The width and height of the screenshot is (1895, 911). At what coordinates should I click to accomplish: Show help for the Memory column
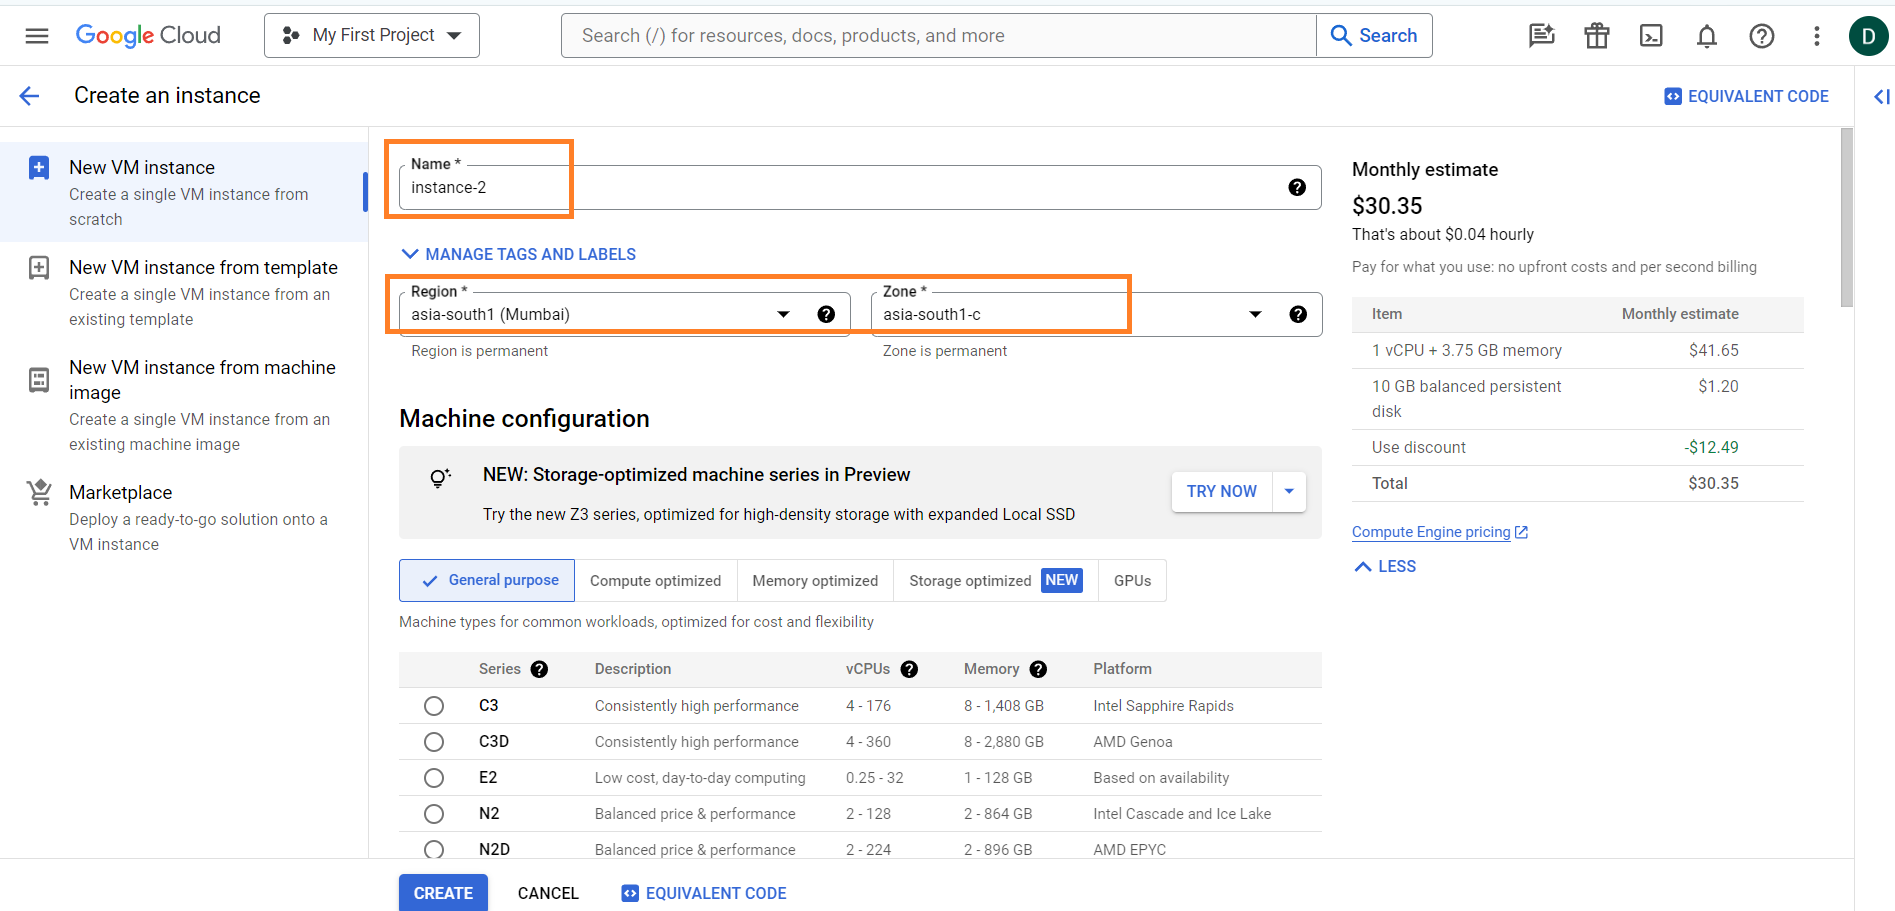coord(1038,669)
